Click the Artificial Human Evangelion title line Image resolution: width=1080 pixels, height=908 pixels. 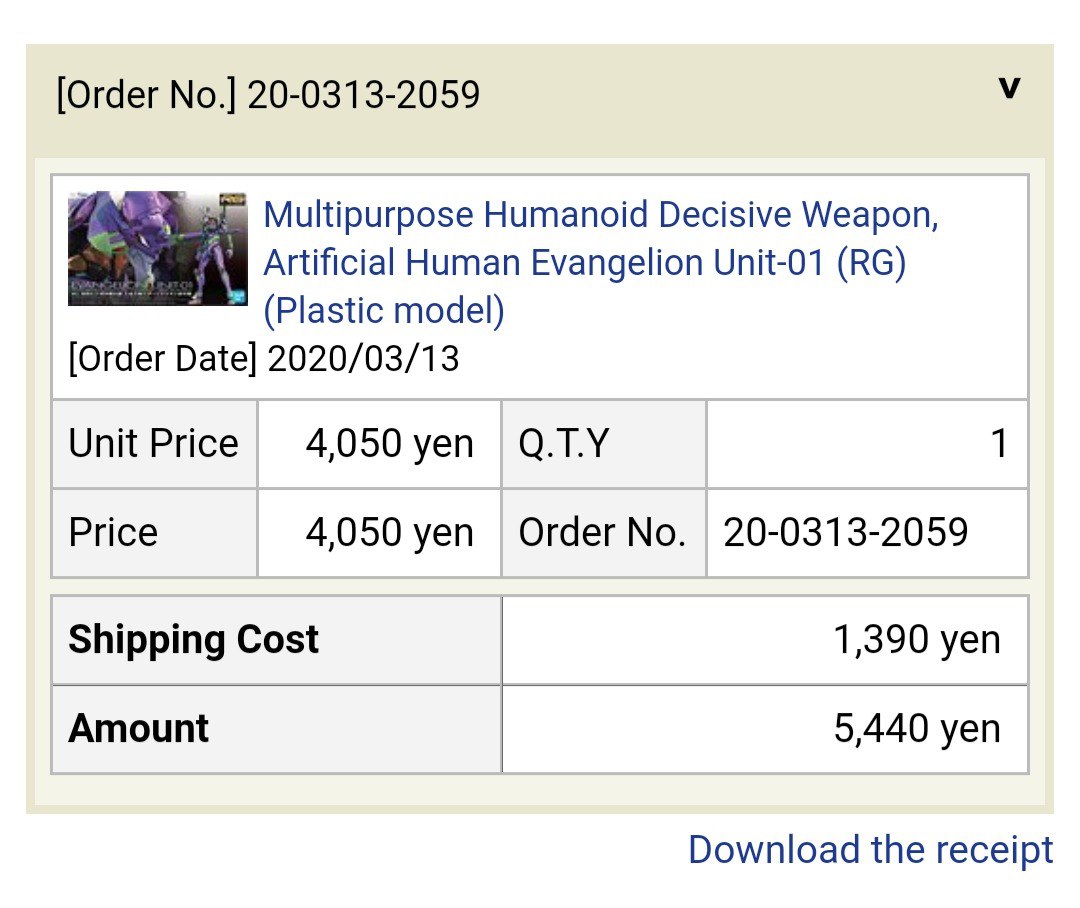click(585, 262)
